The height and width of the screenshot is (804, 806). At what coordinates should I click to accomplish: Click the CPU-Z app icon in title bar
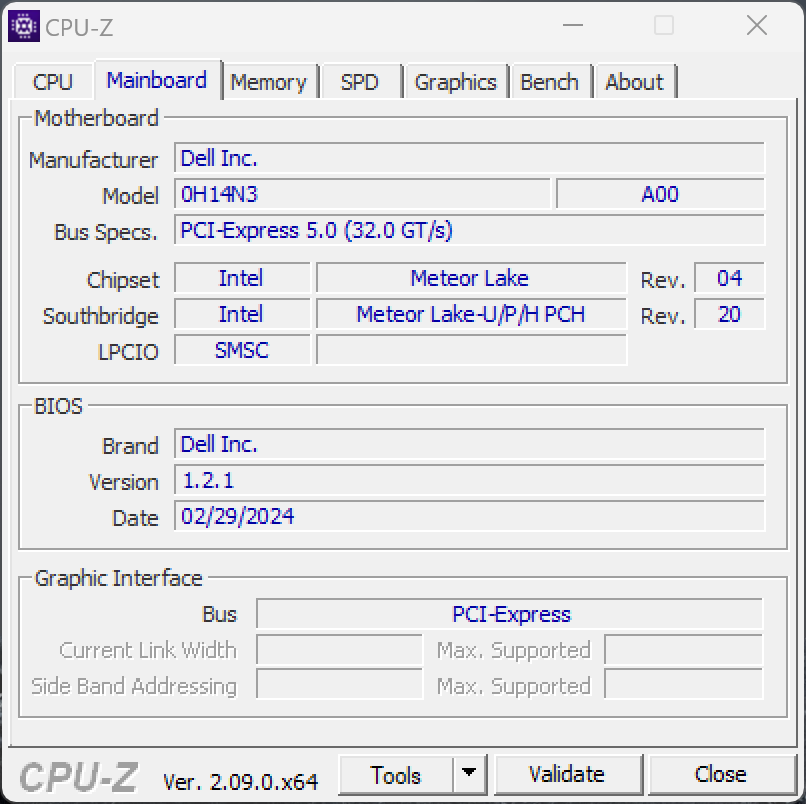click(24, 26)
